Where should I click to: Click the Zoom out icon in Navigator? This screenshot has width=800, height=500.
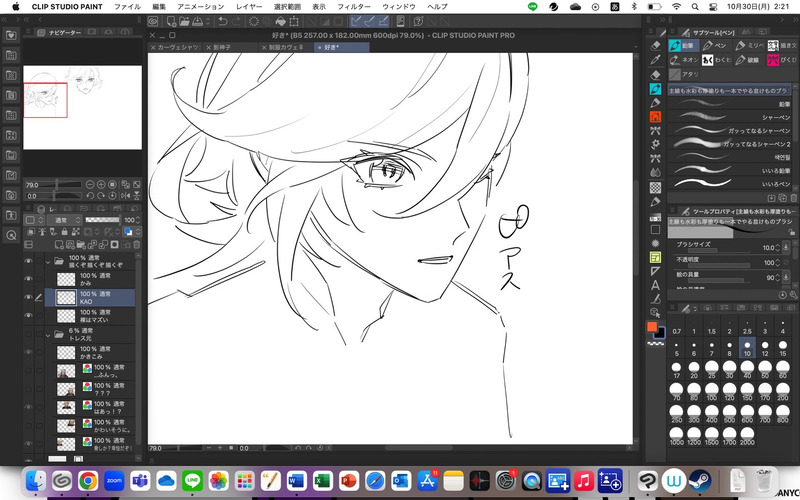90,184
